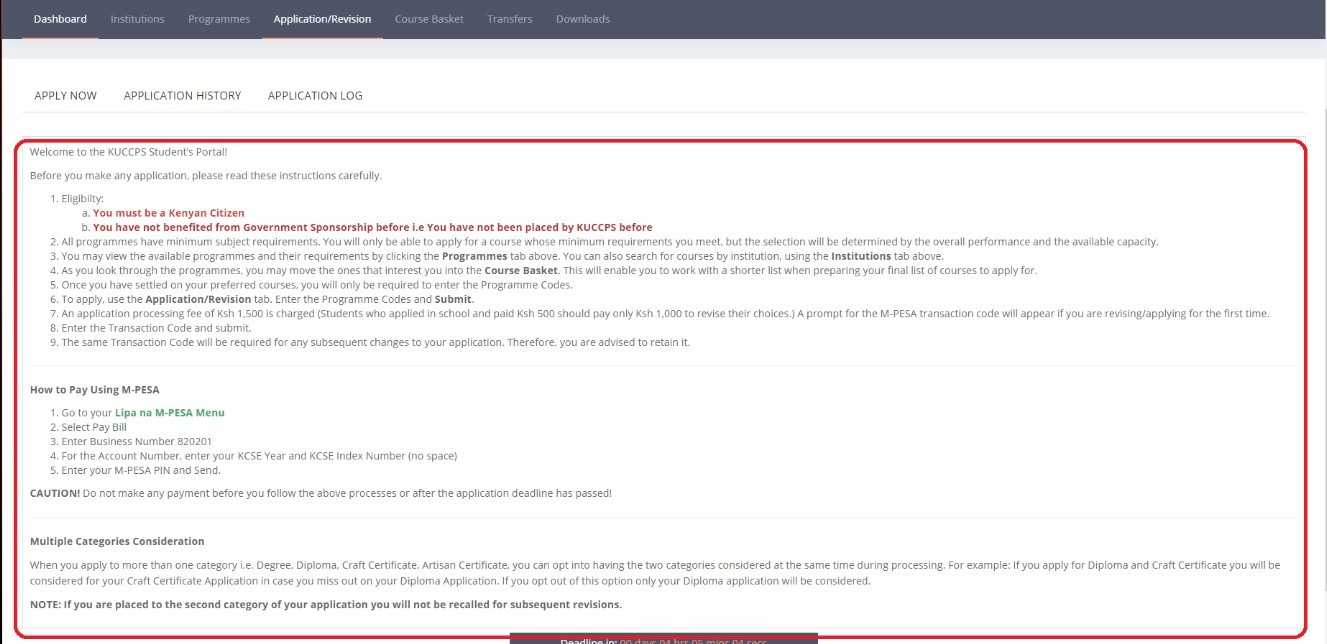Select the APPLY NOW sub-tab
1327x644 pixels.
tap(64, 94)
